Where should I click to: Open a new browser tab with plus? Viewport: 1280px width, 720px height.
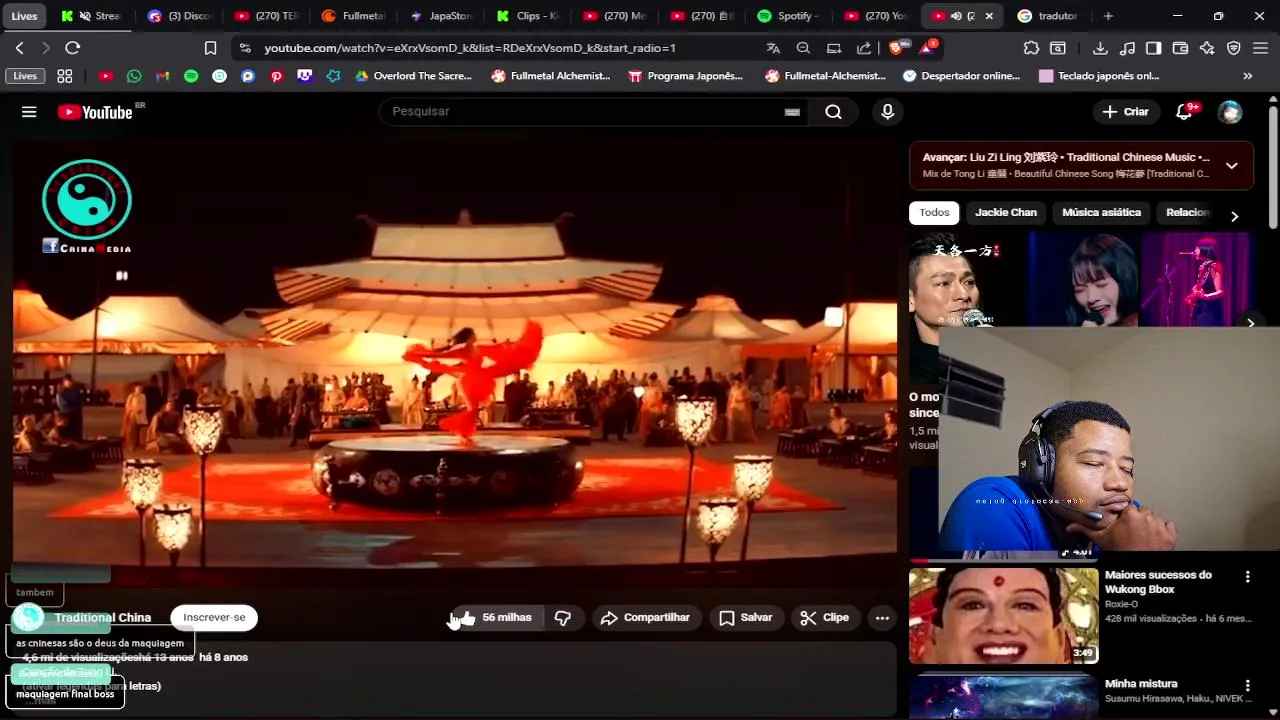pos(1108,16)
